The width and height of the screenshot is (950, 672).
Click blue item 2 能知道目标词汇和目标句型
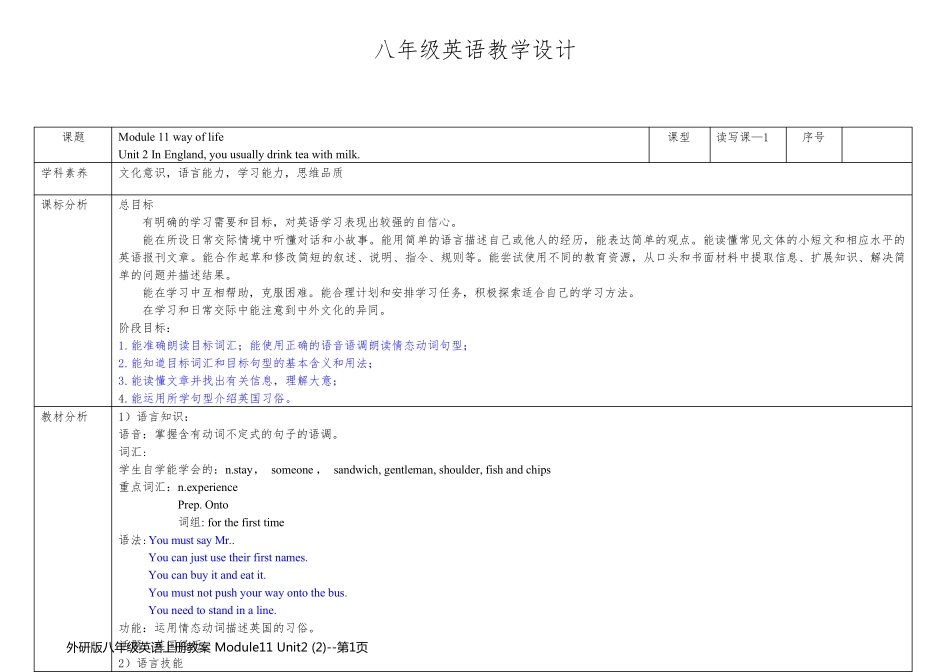[x=246, y=363]
